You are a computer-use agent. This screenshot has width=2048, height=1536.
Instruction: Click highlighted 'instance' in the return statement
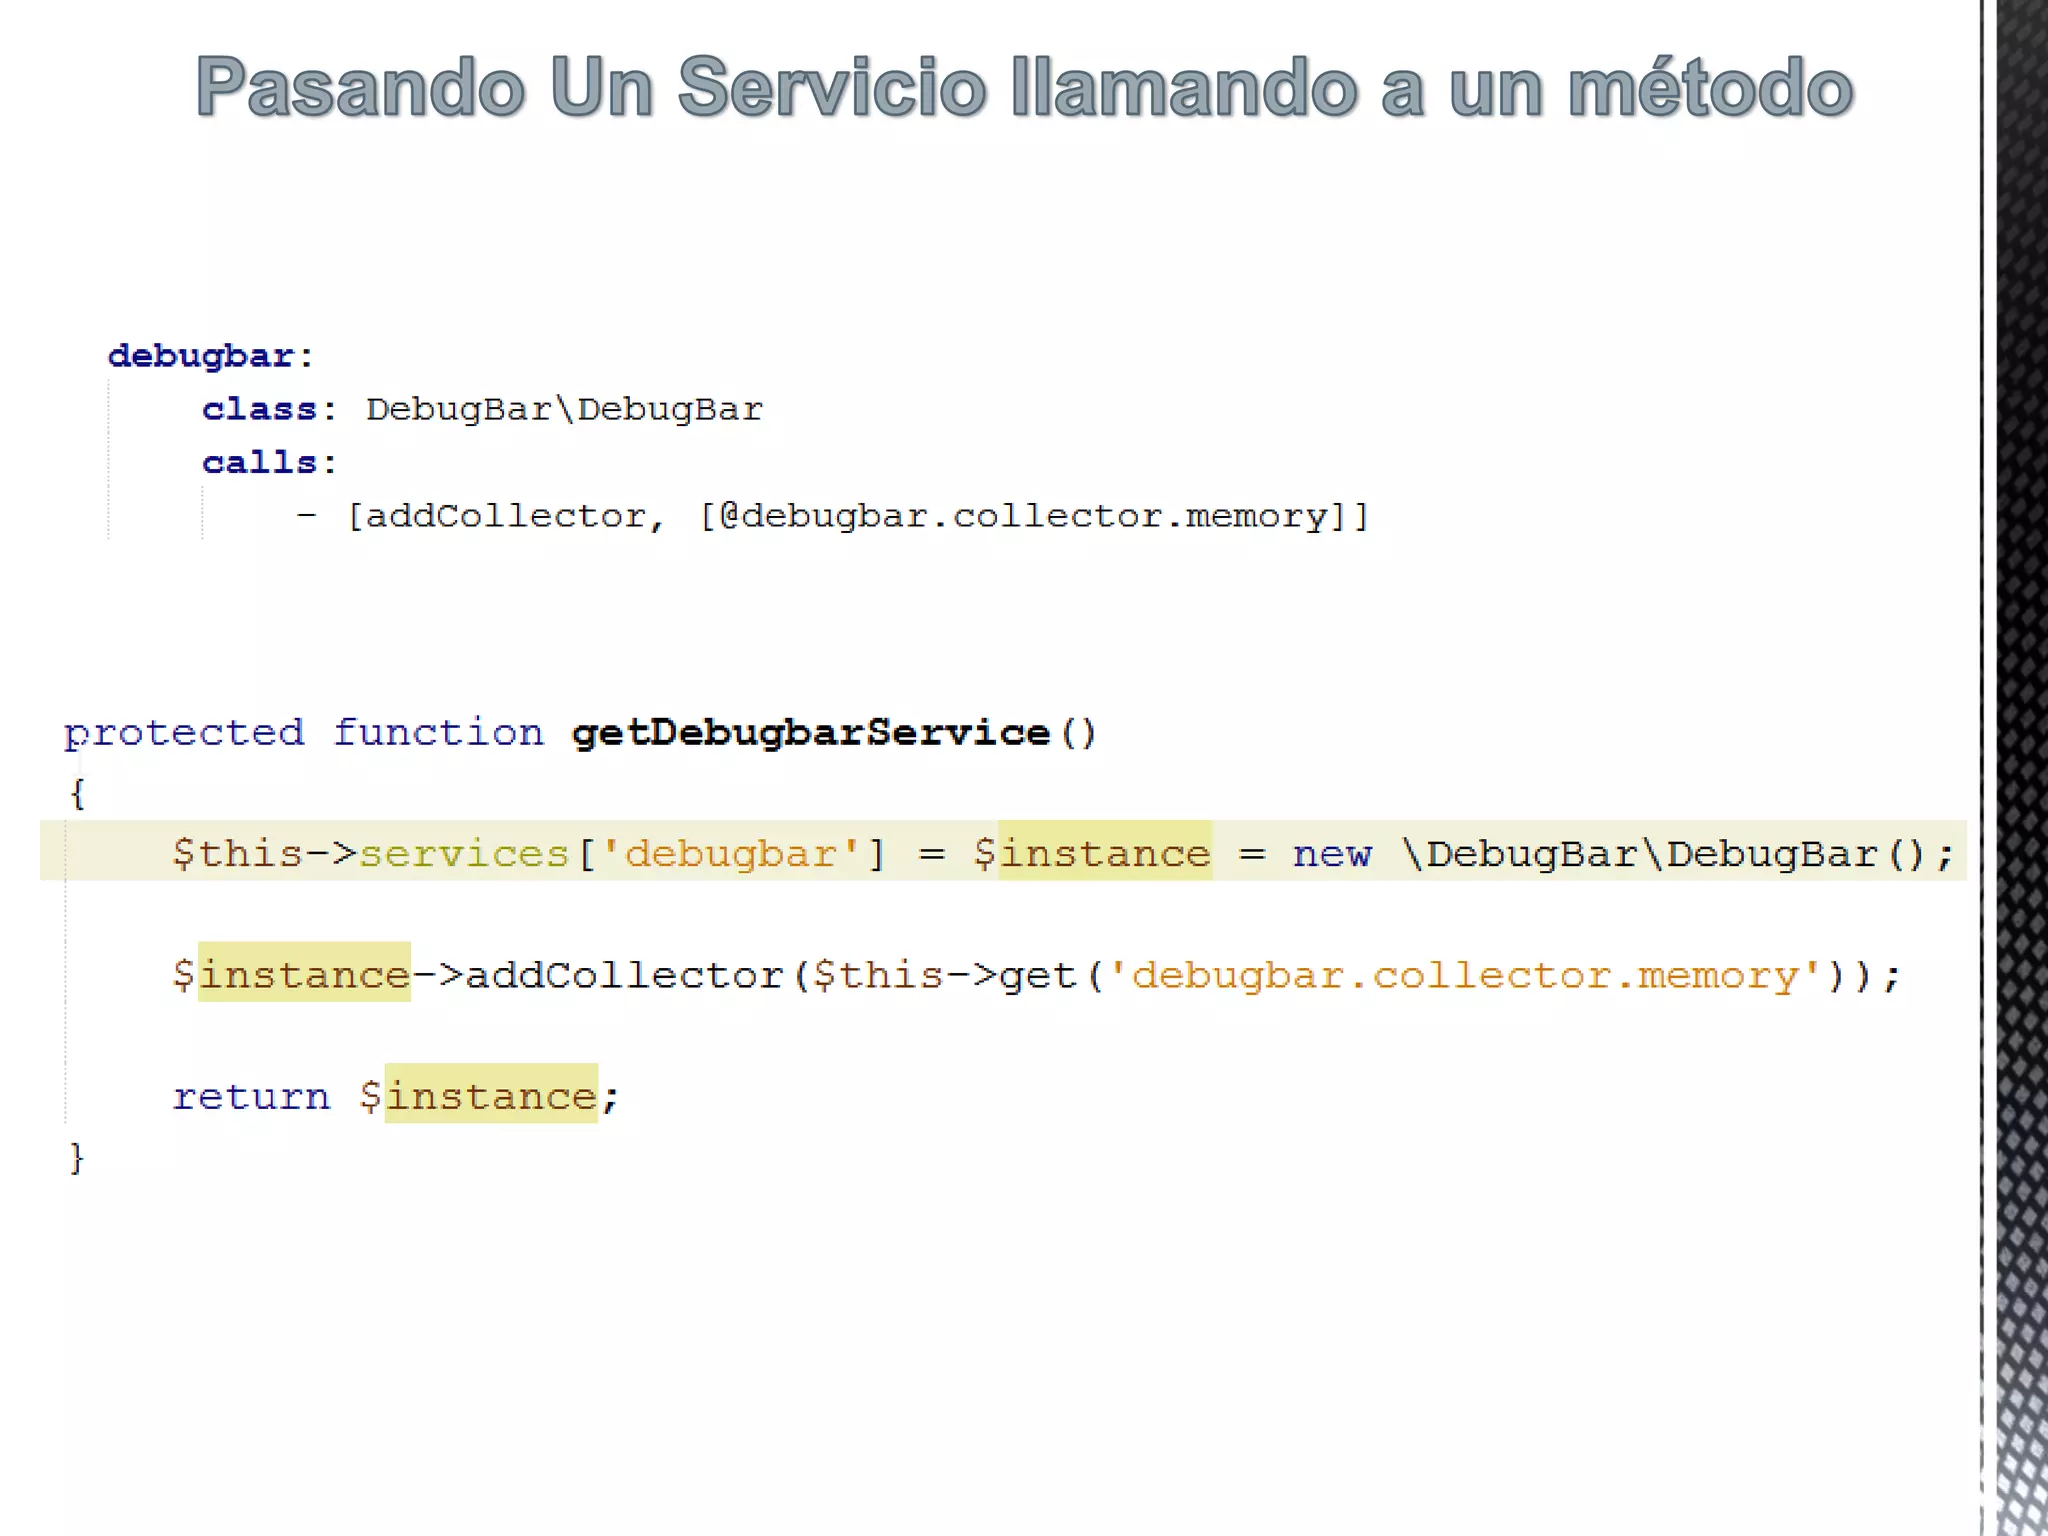491,1097
